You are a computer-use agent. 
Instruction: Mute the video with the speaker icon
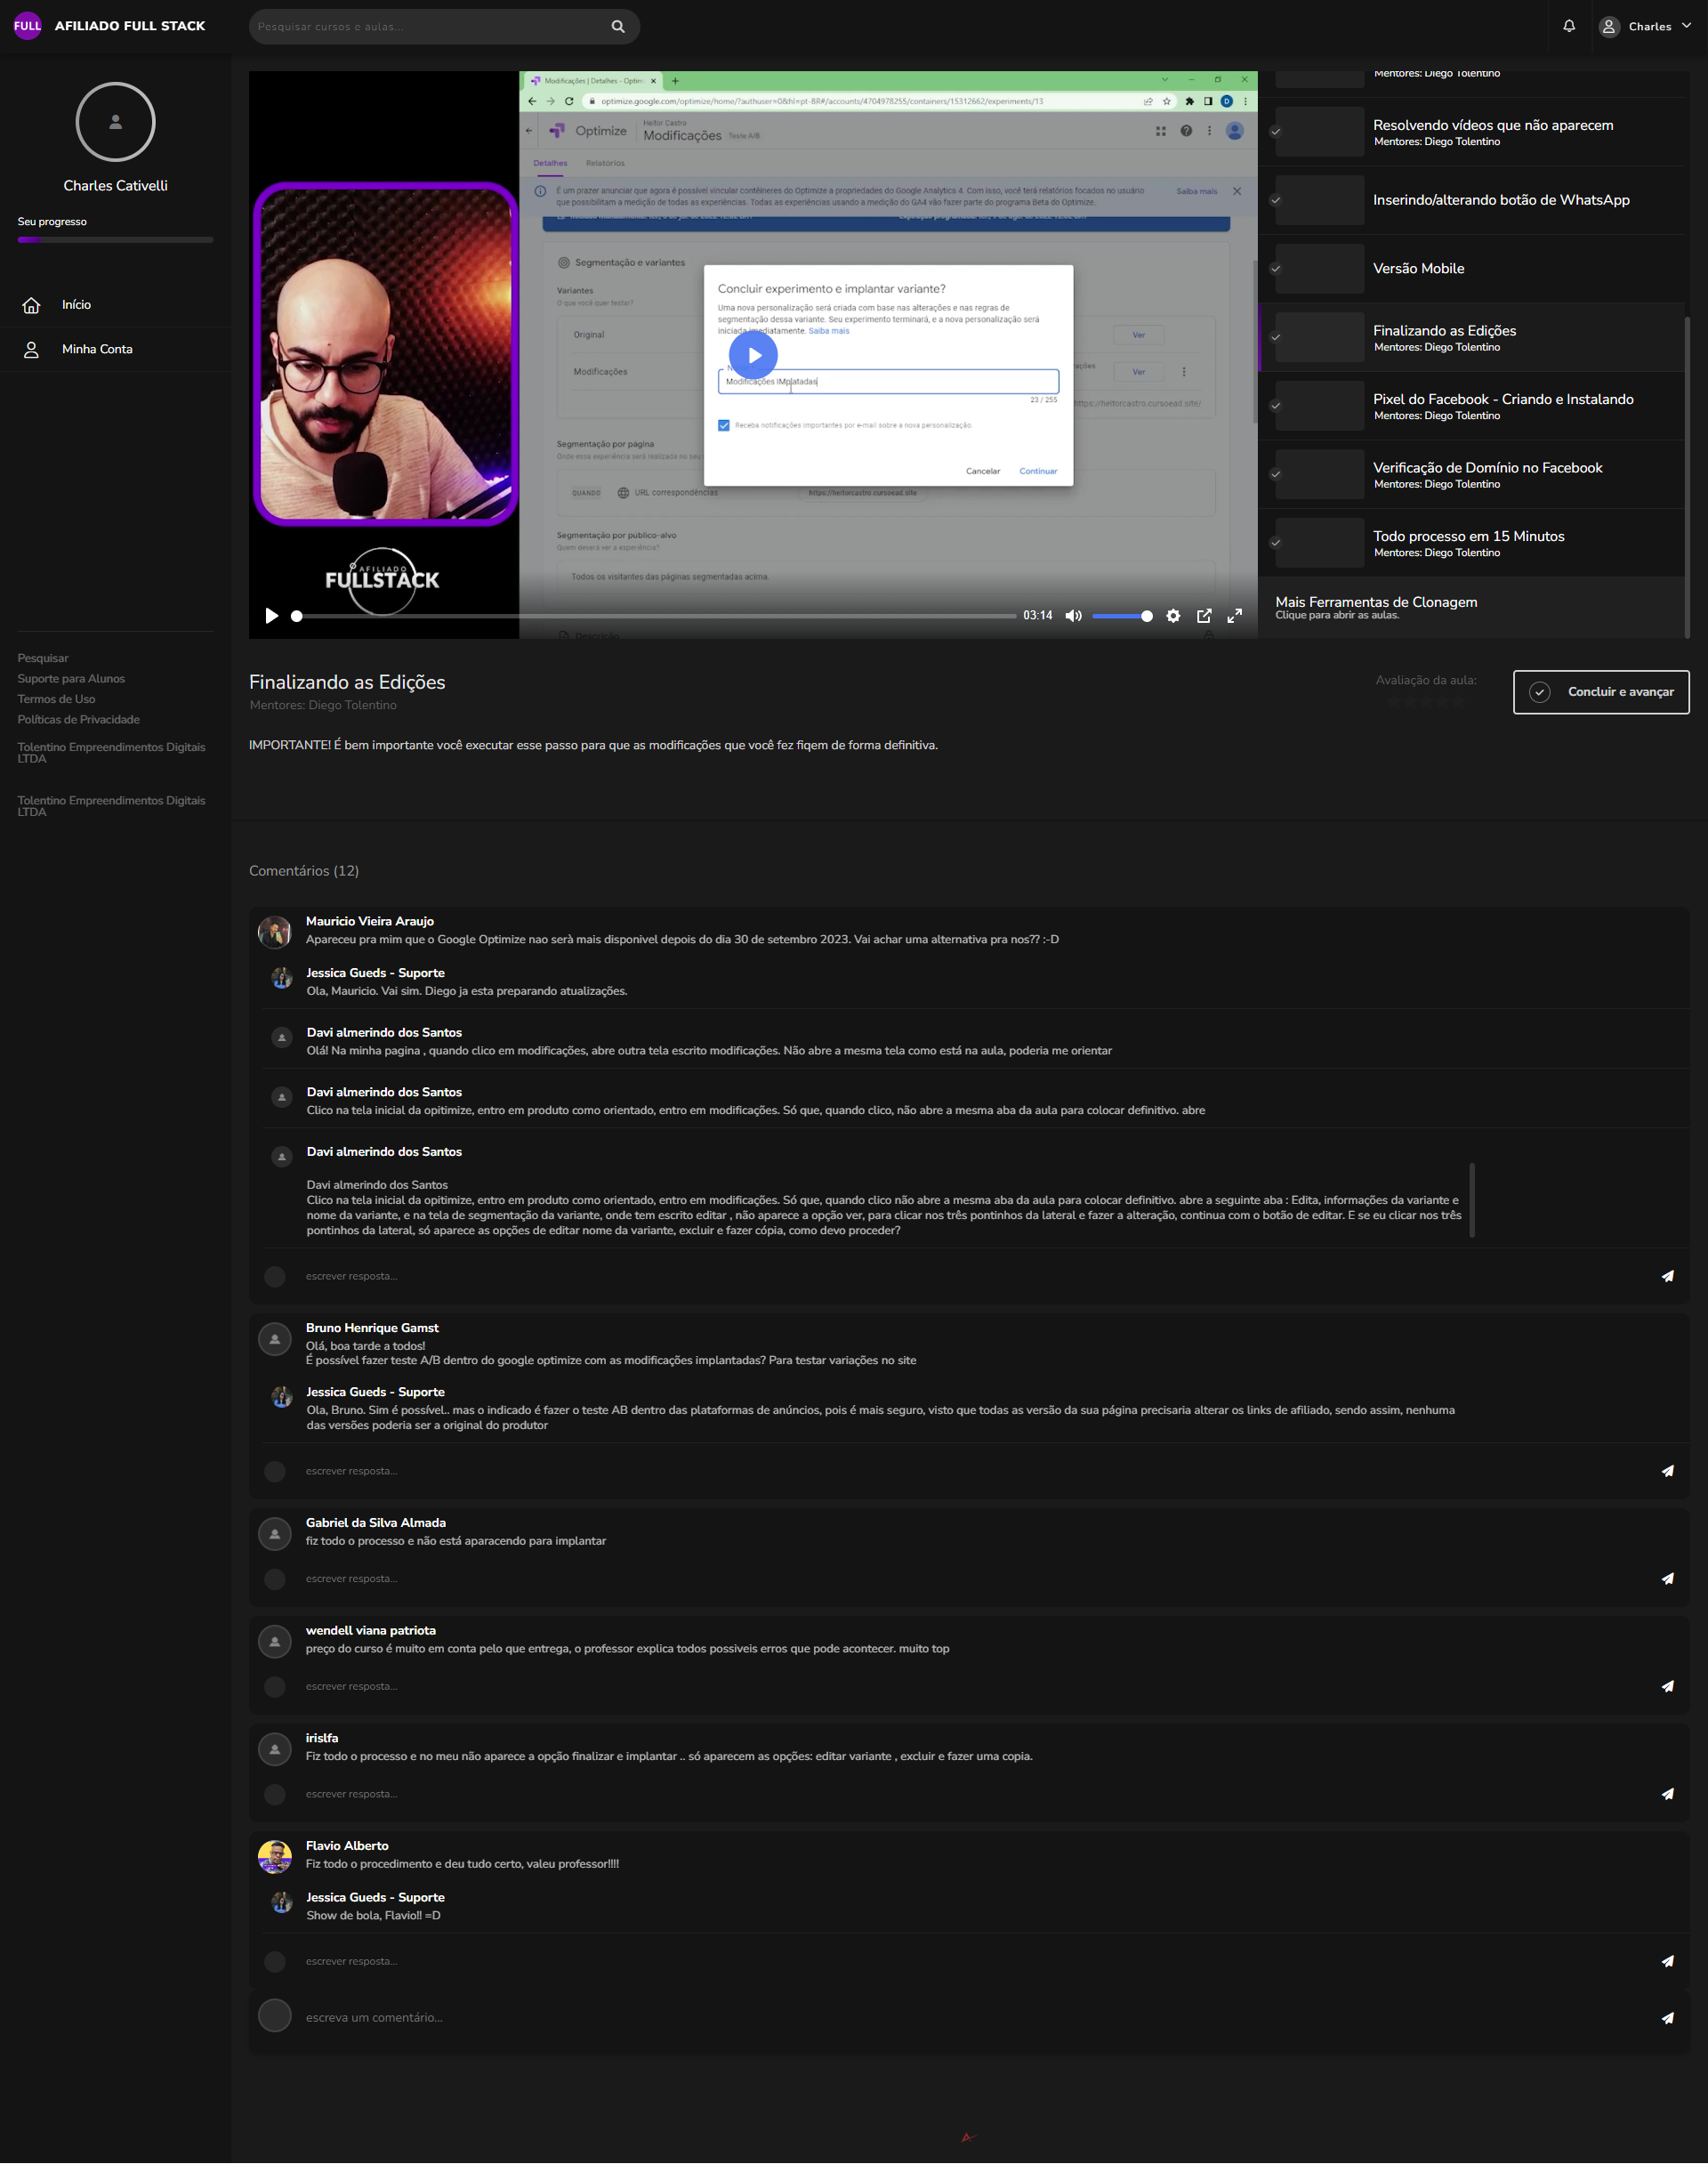[x=1073, y=616]
